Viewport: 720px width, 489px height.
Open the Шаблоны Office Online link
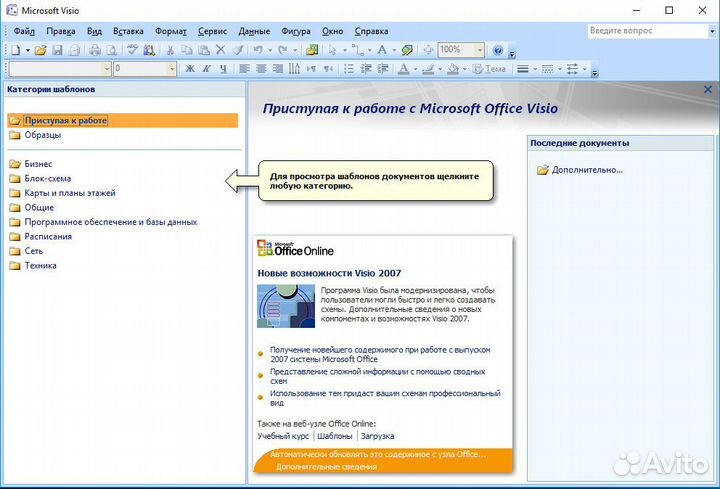(335, 436)
